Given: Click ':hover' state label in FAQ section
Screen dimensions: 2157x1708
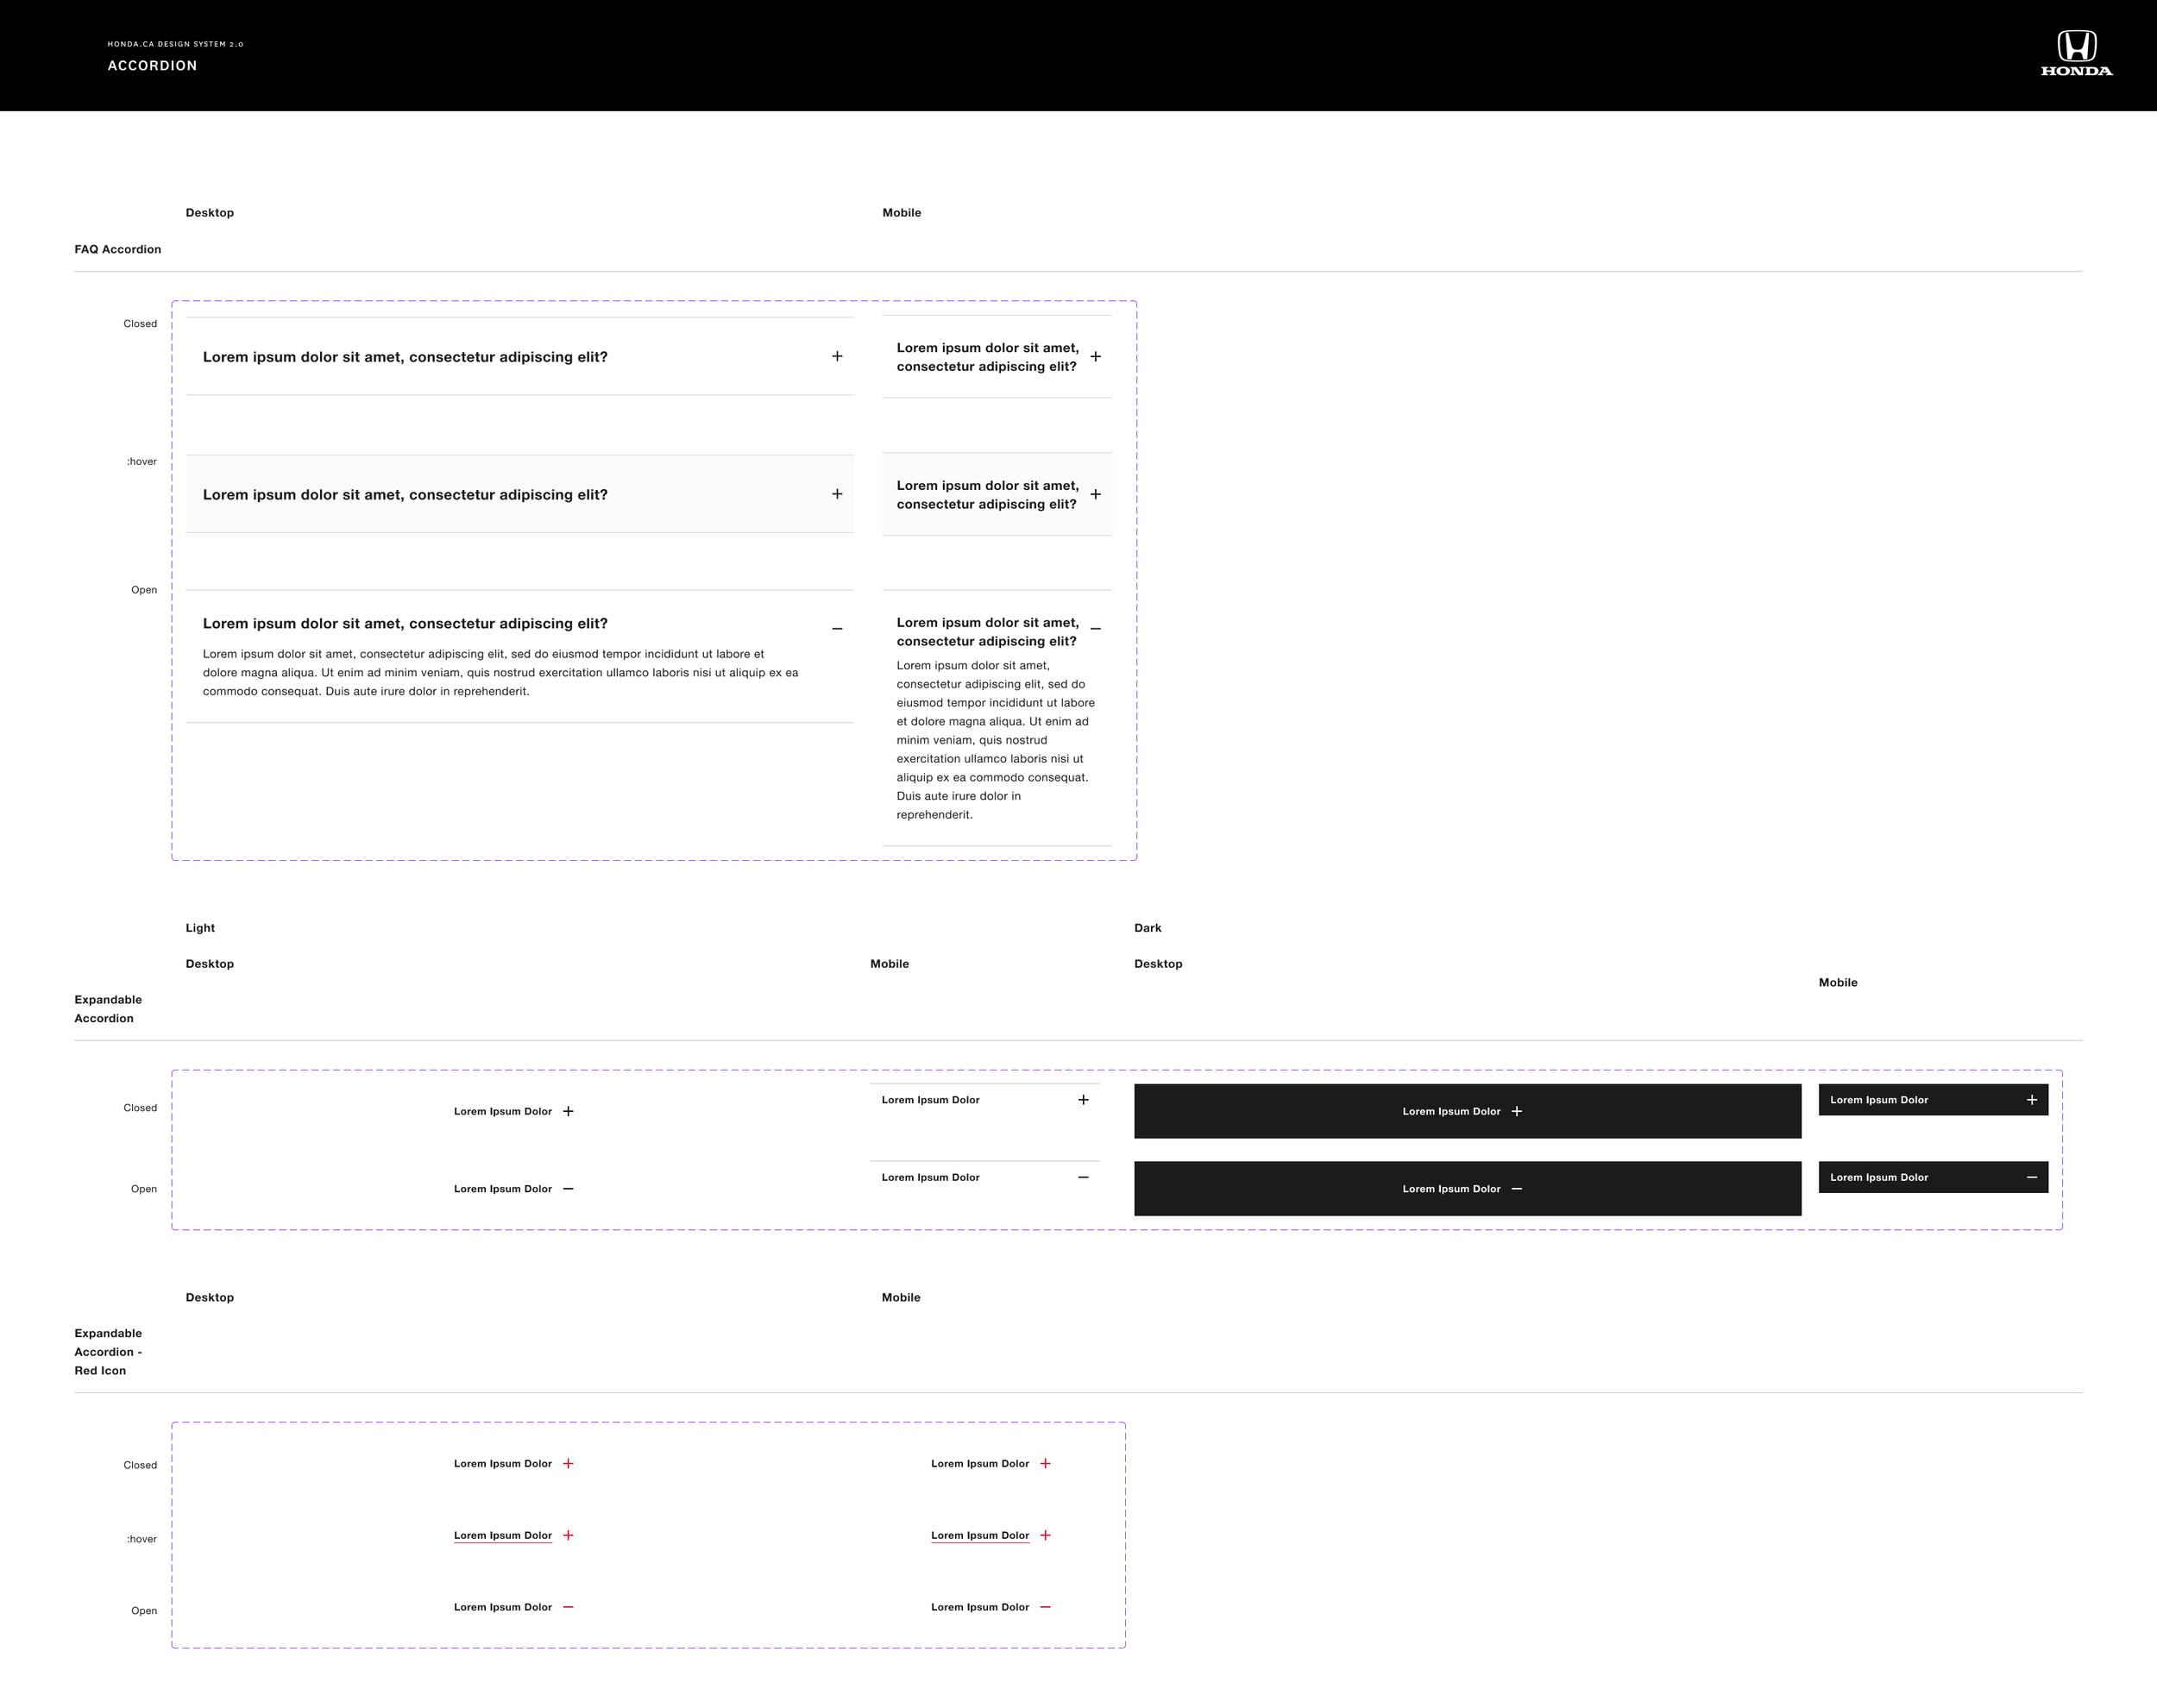Looking at the screenshot, I should pos(142,462).
